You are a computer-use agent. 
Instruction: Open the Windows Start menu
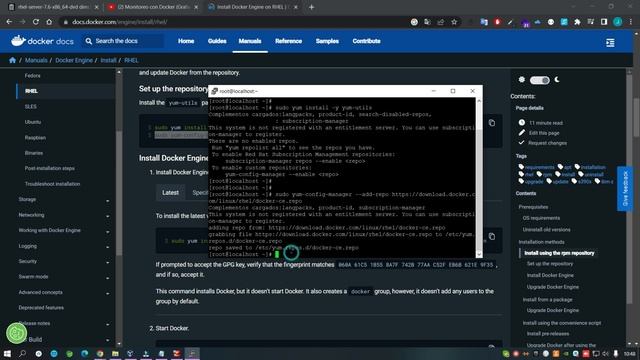pos(7,353)
